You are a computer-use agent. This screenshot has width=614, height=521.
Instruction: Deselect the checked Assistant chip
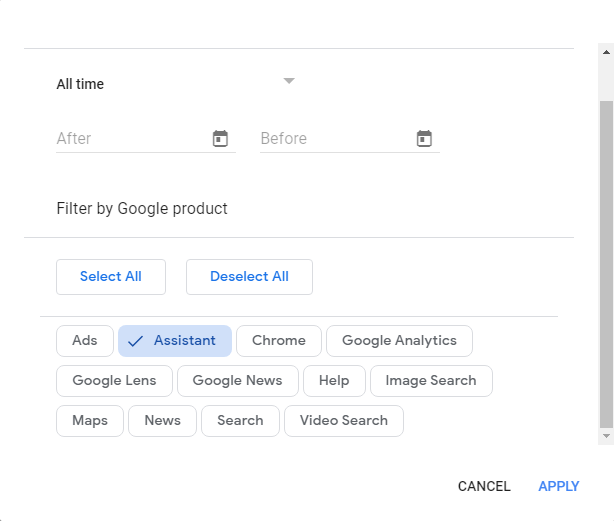[175, 341]
